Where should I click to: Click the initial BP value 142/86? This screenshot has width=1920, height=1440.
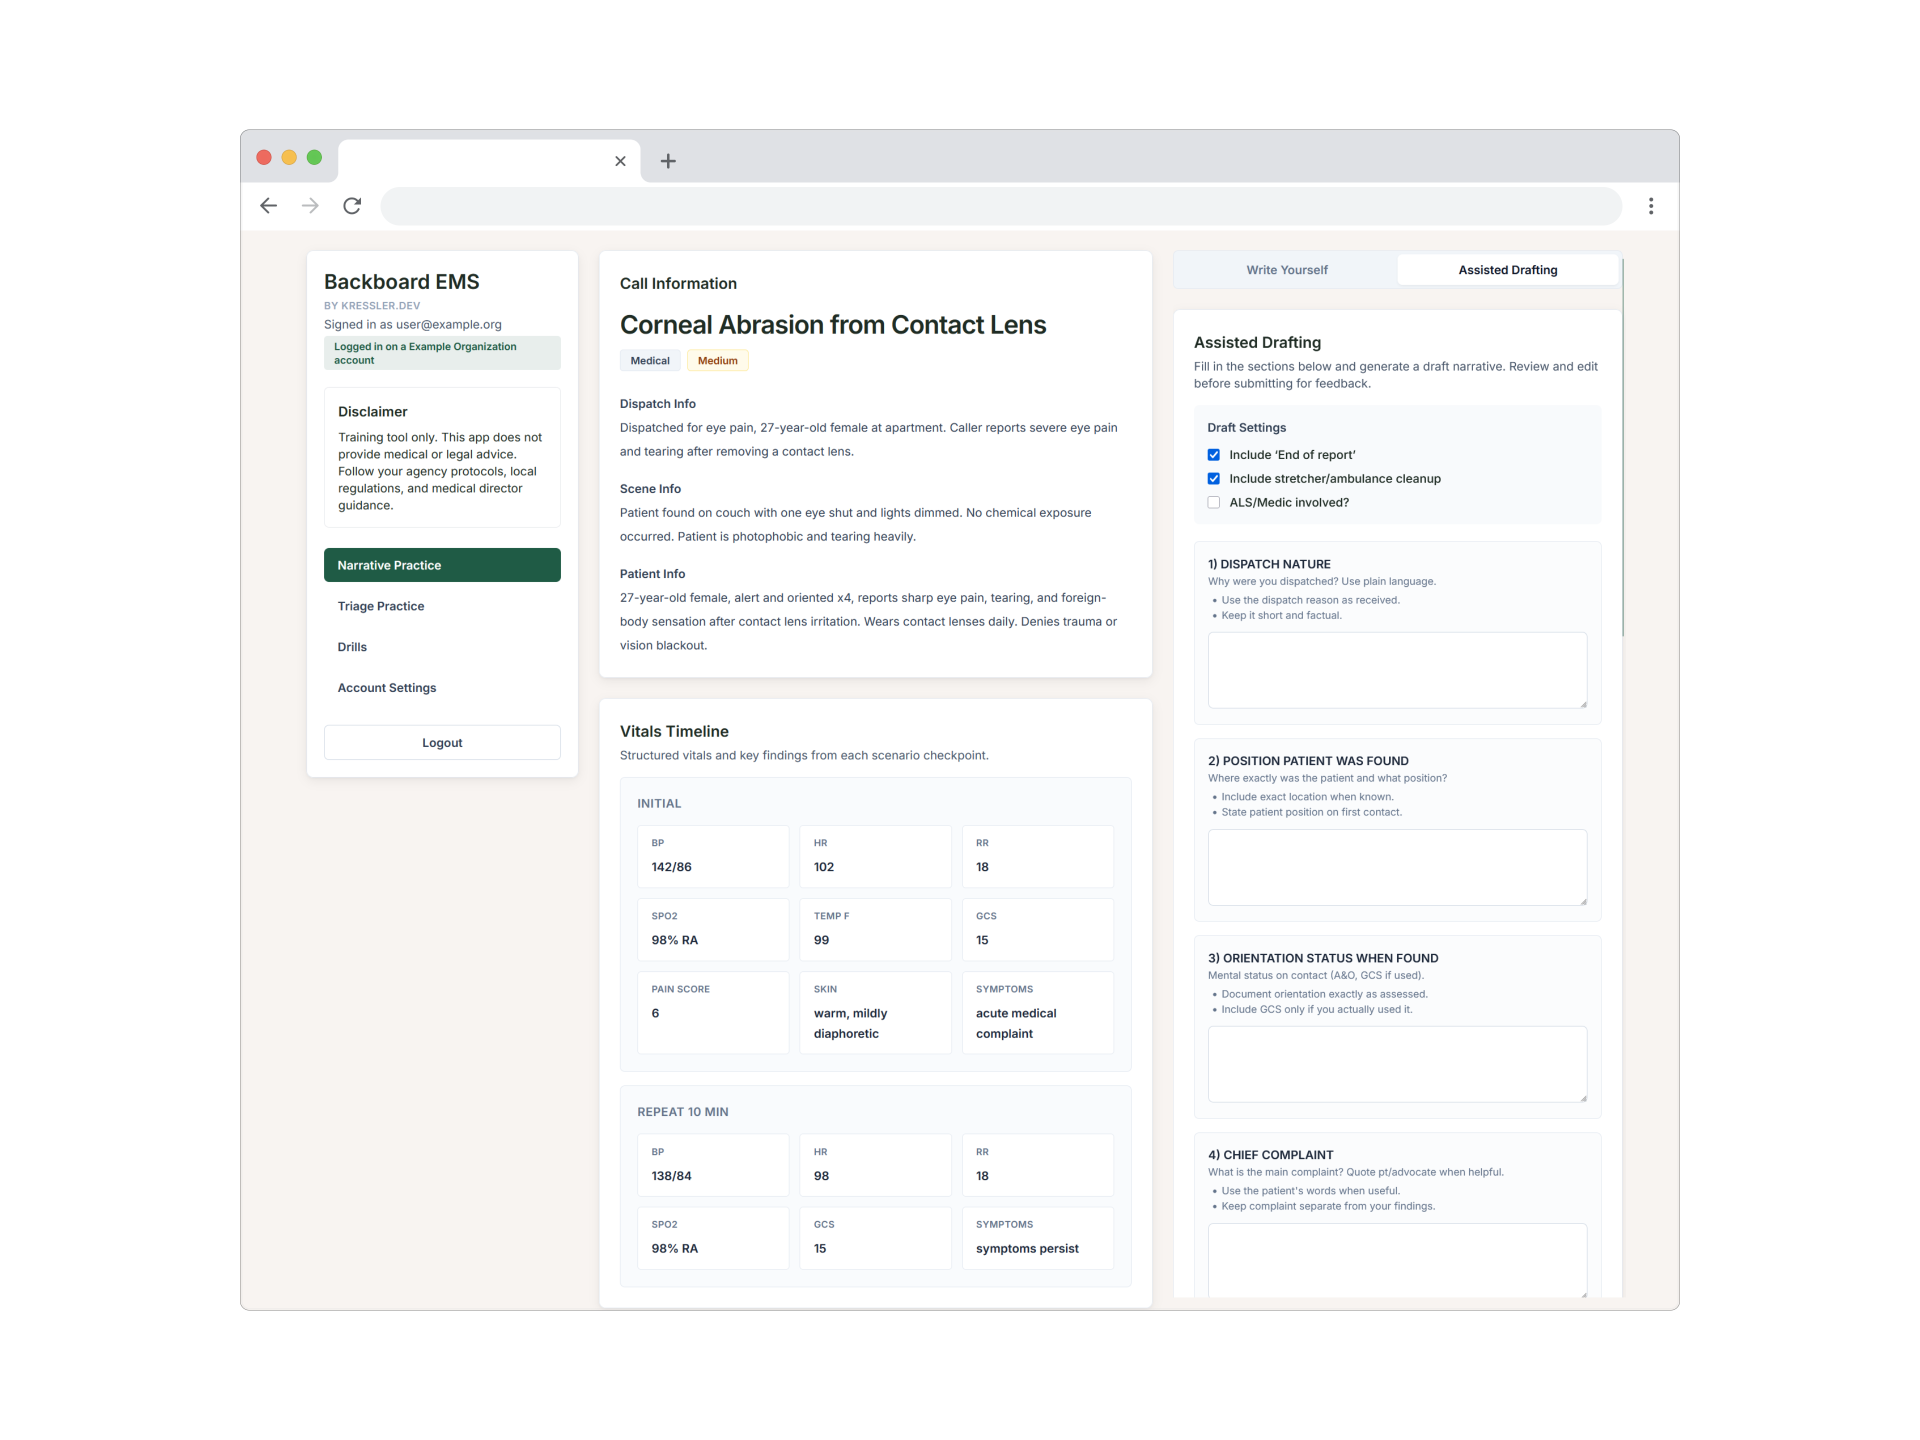coord(671,867)
